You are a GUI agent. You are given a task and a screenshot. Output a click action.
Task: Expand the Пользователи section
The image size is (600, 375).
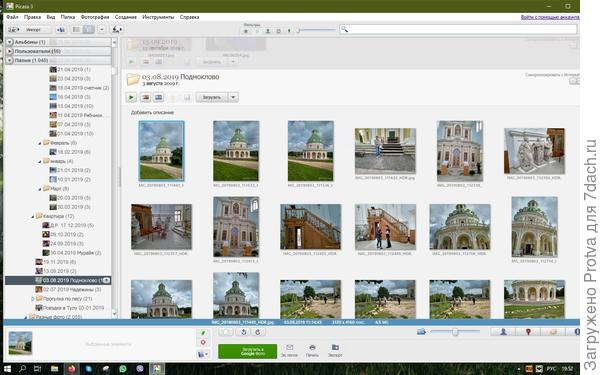click(x=10, y=51)
